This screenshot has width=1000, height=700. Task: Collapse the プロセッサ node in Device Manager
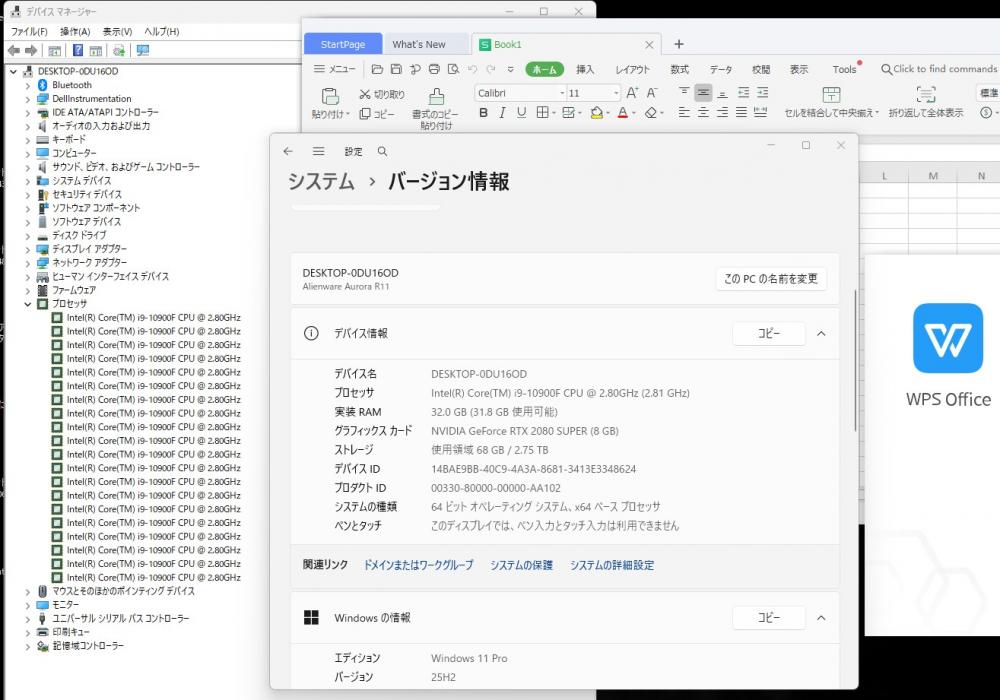click(27, 304)
